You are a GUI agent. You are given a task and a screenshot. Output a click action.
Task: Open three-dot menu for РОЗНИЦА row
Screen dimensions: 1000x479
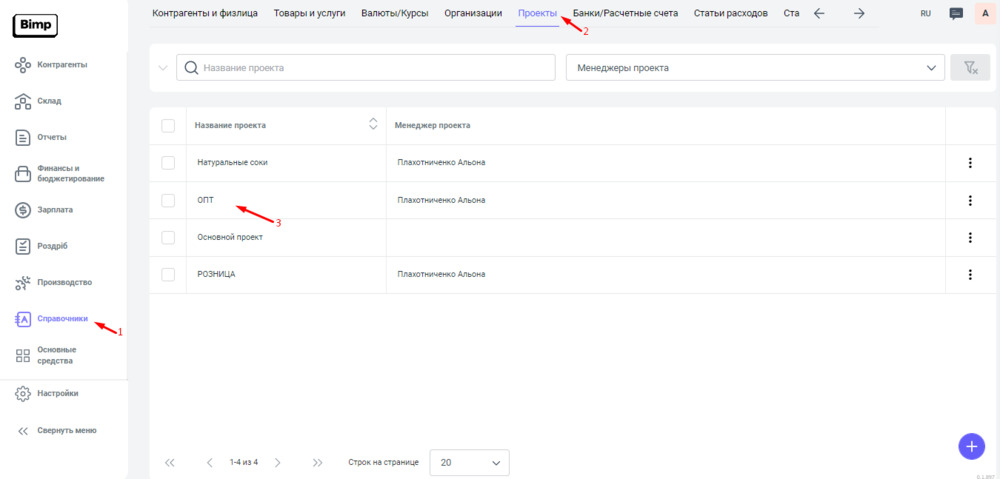(x=970, y=274)
